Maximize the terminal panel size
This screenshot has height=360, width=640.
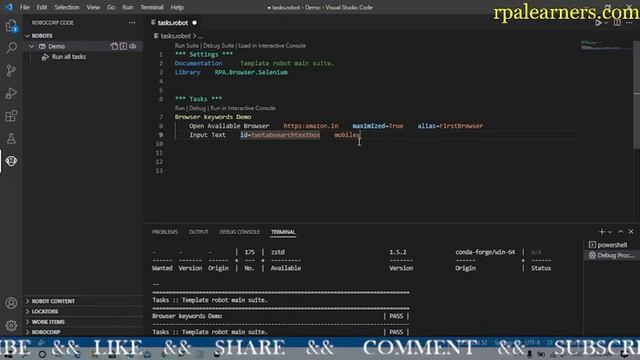click(x=620, y=231)
